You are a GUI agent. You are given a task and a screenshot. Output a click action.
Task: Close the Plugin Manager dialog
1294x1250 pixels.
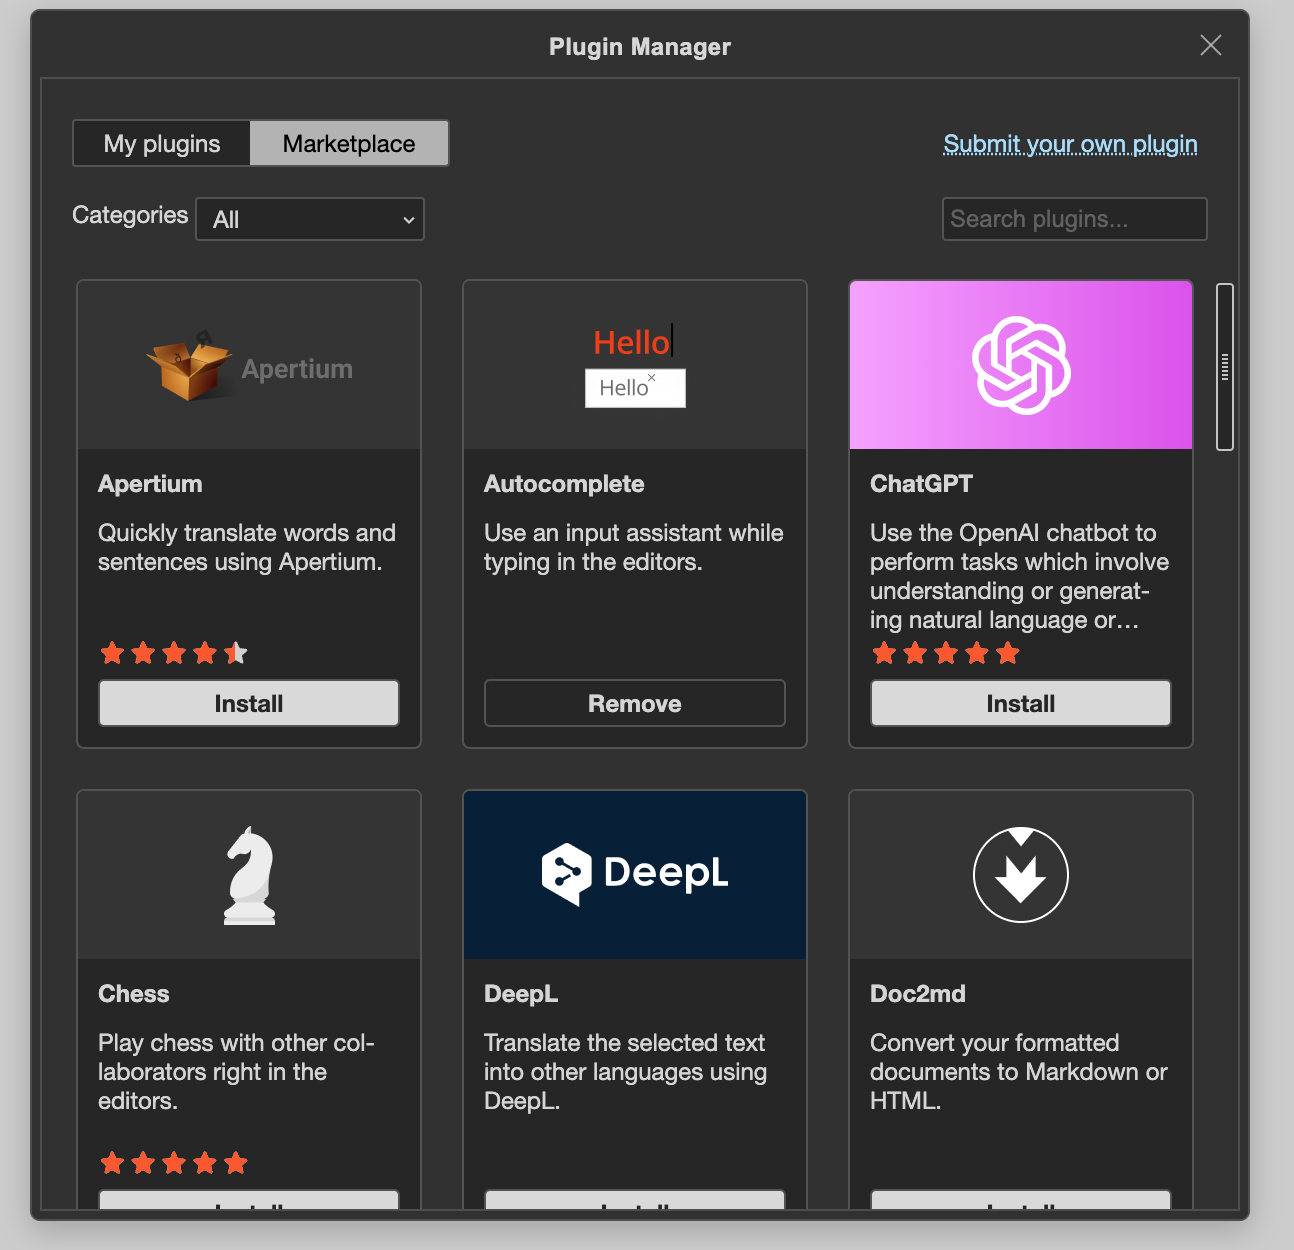[1211, 45]
